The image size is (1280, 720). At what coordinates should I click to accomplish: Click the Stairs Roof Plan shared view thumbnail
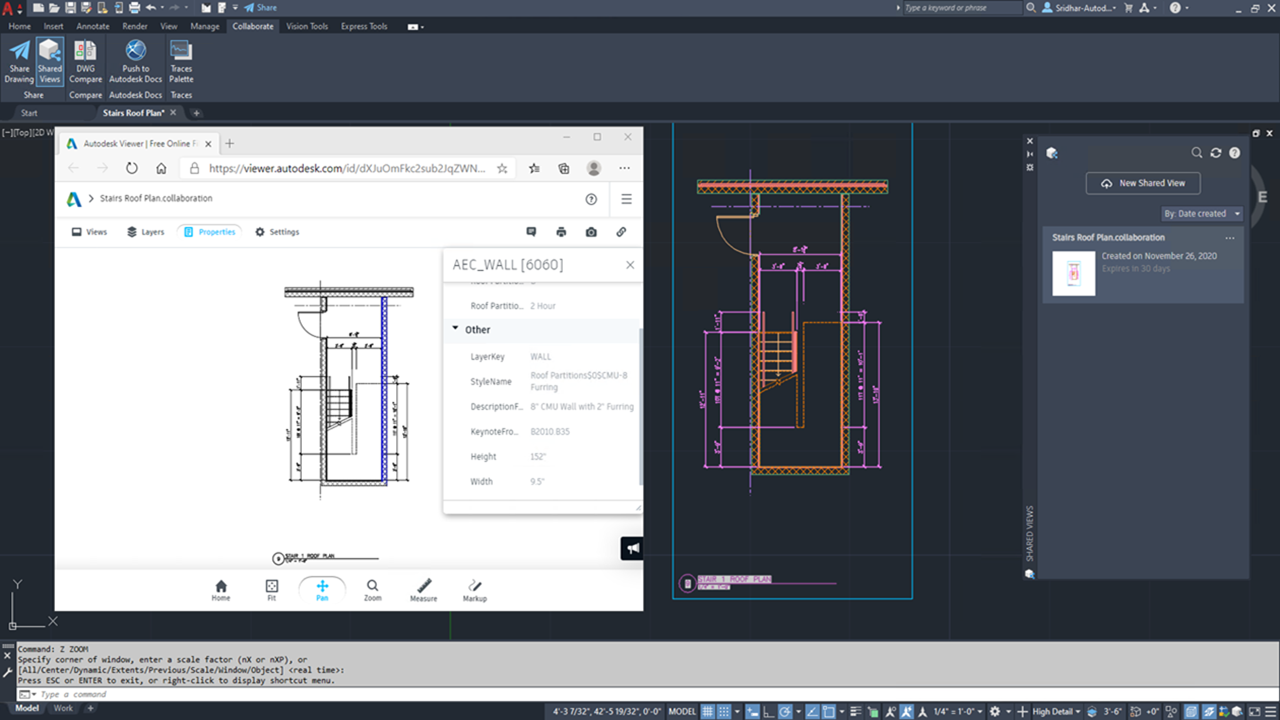click(1073, 273)
